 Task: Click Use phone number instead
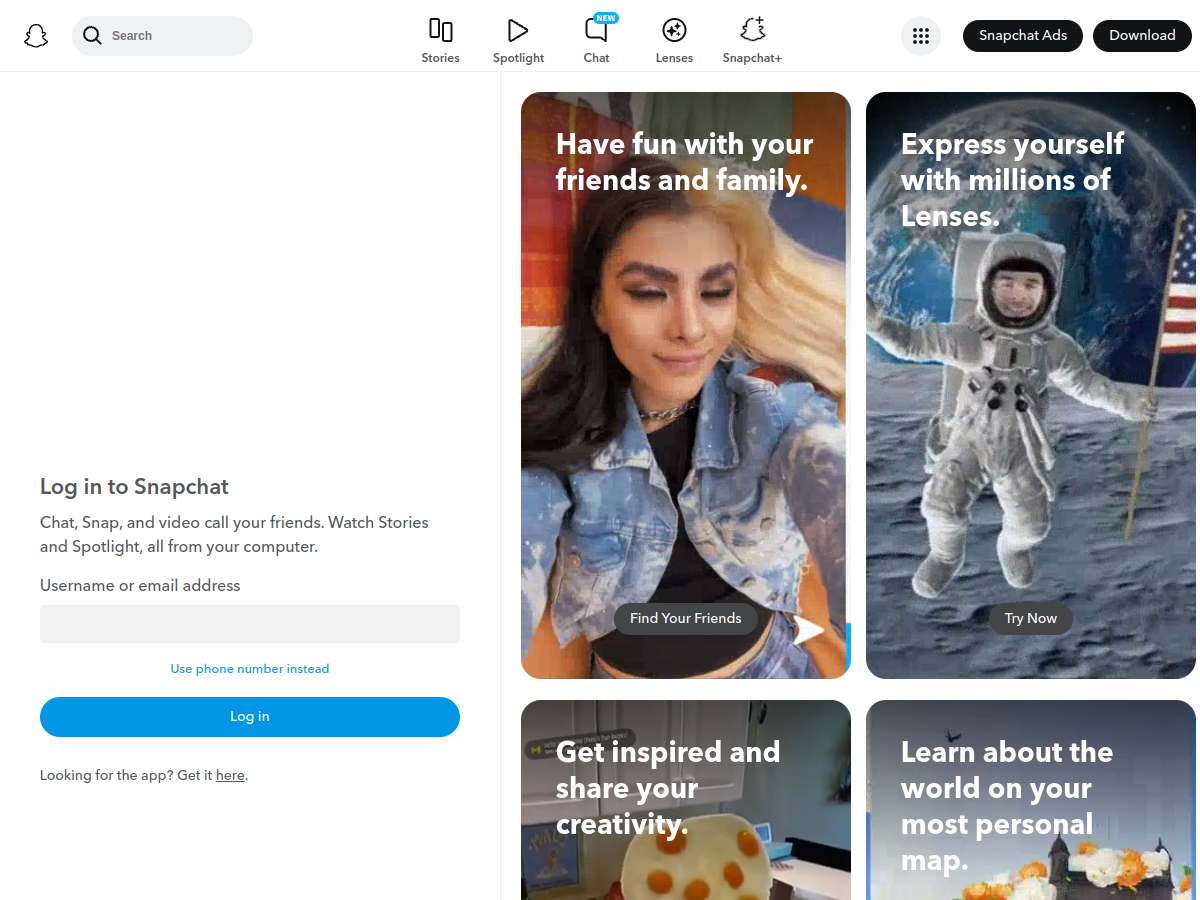click(250, 669)
